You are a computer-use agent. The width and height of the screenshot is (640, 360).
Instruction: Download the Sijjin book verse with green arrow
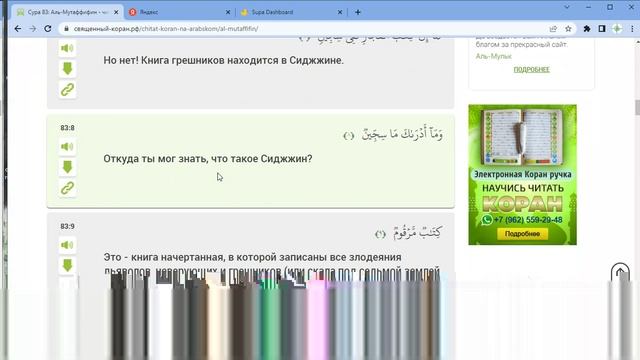(x=67, y=69)
